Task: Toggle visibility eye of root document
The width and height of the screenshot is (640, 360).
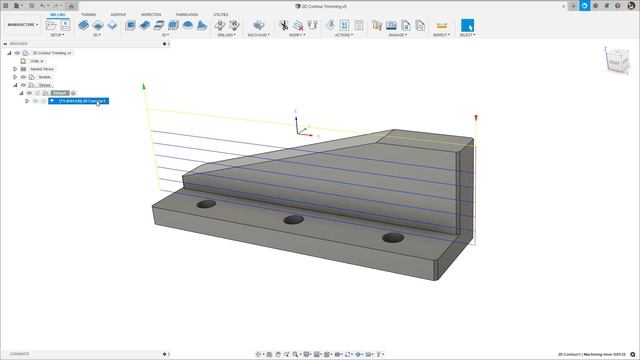Action: (x=17, y=53)
